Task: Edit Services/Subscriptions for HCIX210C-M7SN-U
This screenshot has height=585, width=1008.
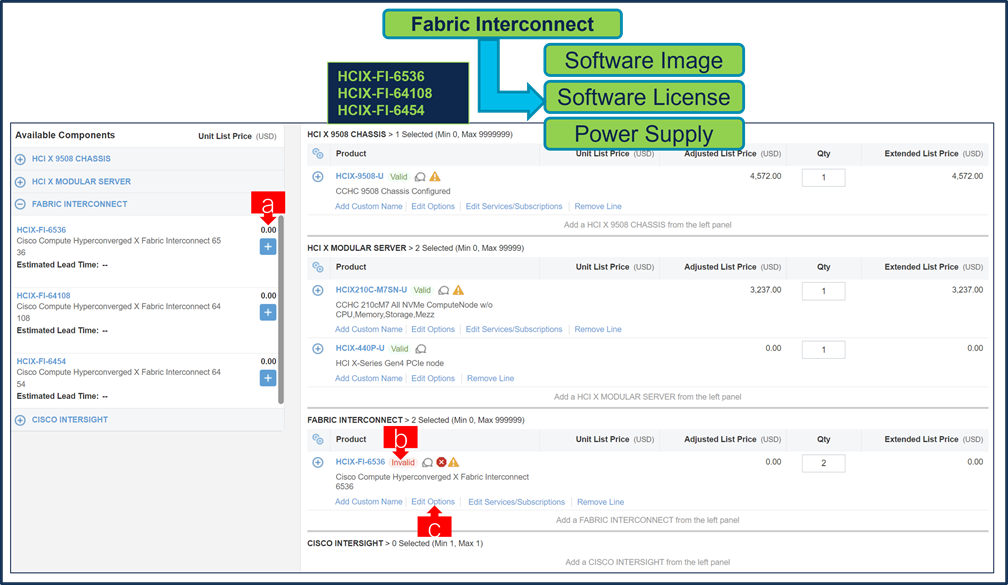Action: pos(514,329)
